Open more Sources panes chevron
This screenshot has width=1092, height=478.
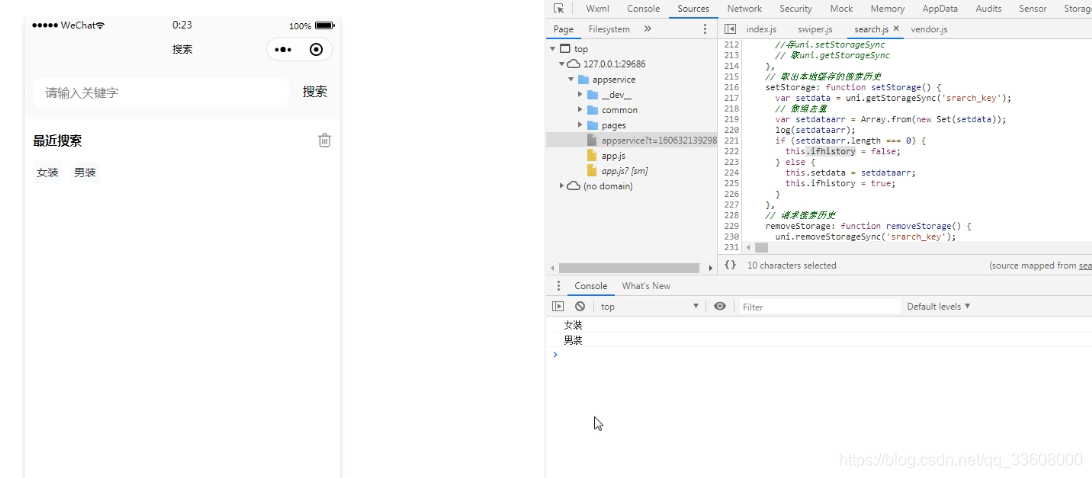[x=648, y=29]
